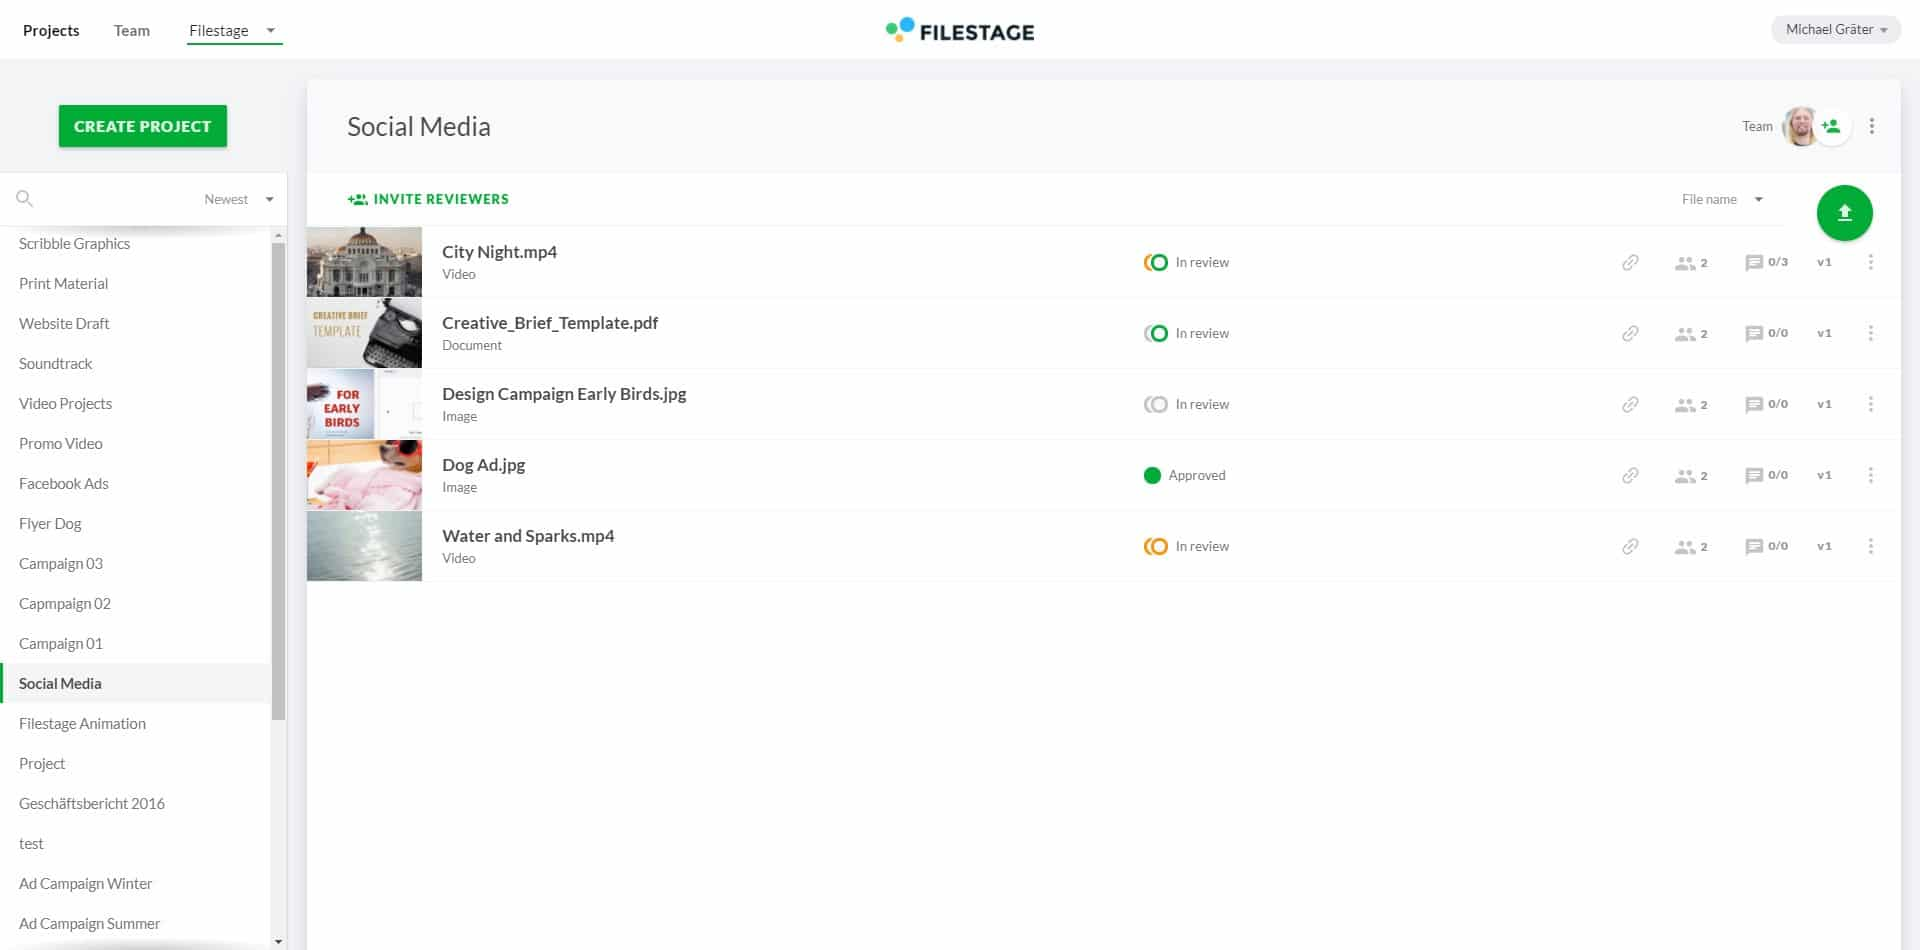Switch to the Team tab
Image resolution: width=1920 pixels, height=950 pixels.
coord(131,30)
